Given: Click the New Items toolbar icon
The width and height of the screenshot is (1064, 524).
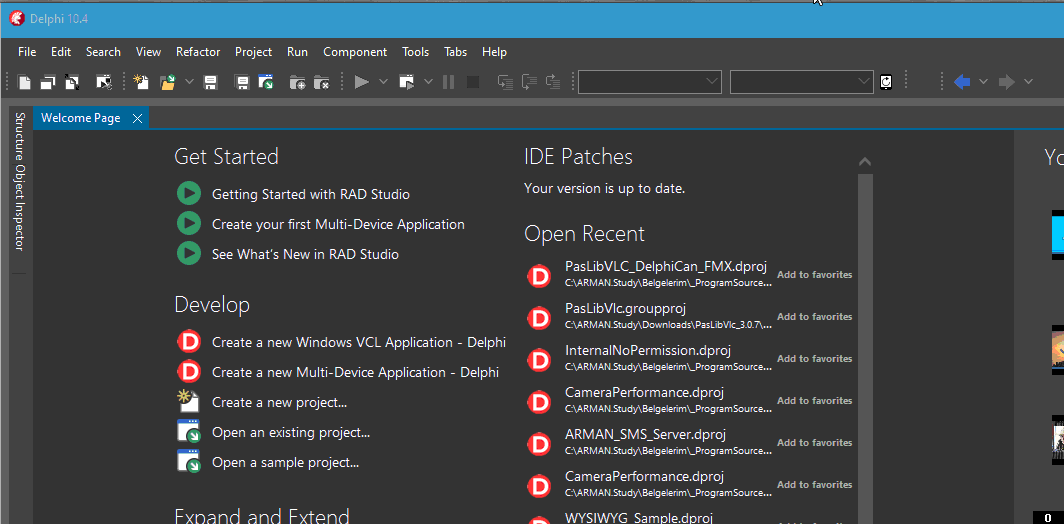Looking at the screenshot, I should 141,82.
